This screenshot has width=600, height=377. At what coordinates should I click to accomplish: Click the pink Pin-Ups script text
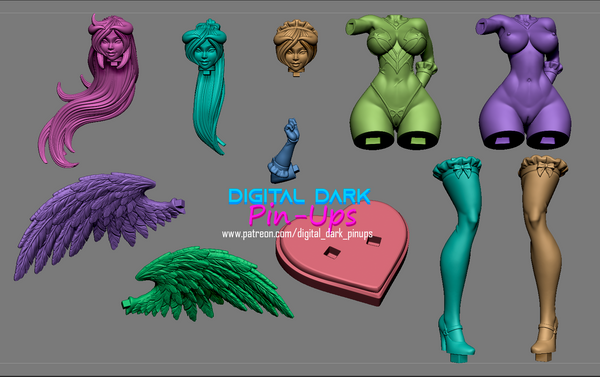pos(303,216)
